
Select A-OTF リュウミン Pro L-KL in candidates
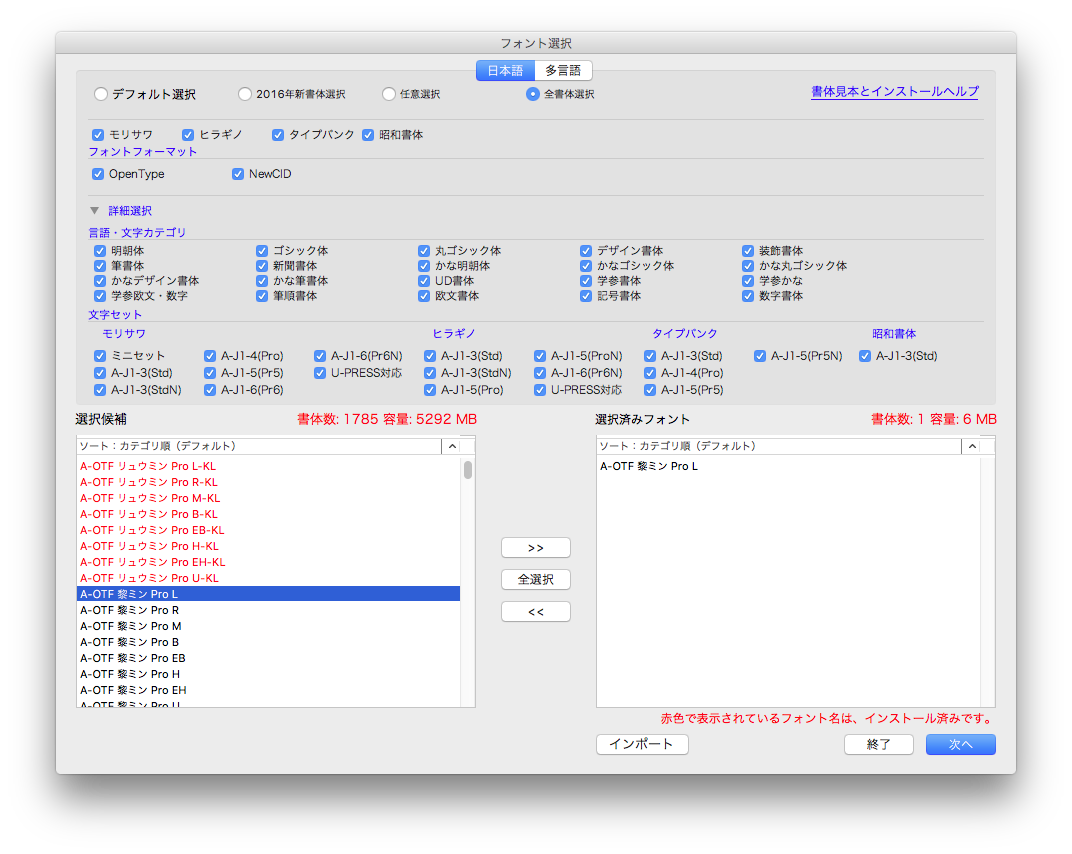269,466
